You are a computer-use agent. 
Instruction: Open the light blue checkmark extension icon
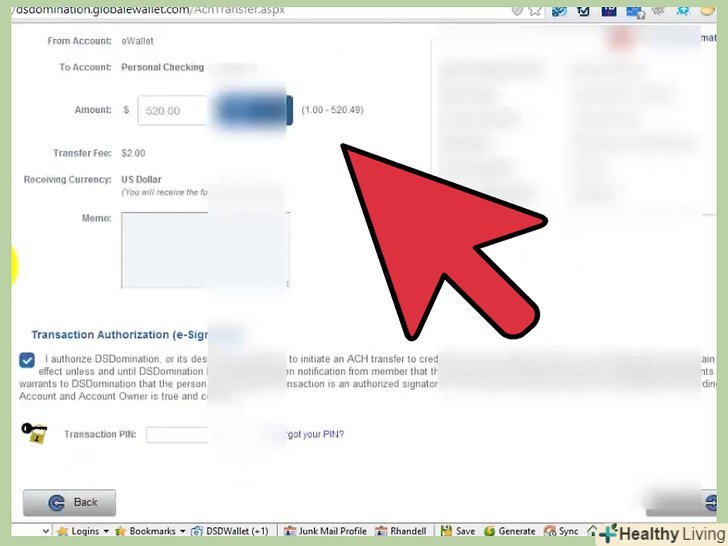559,10
